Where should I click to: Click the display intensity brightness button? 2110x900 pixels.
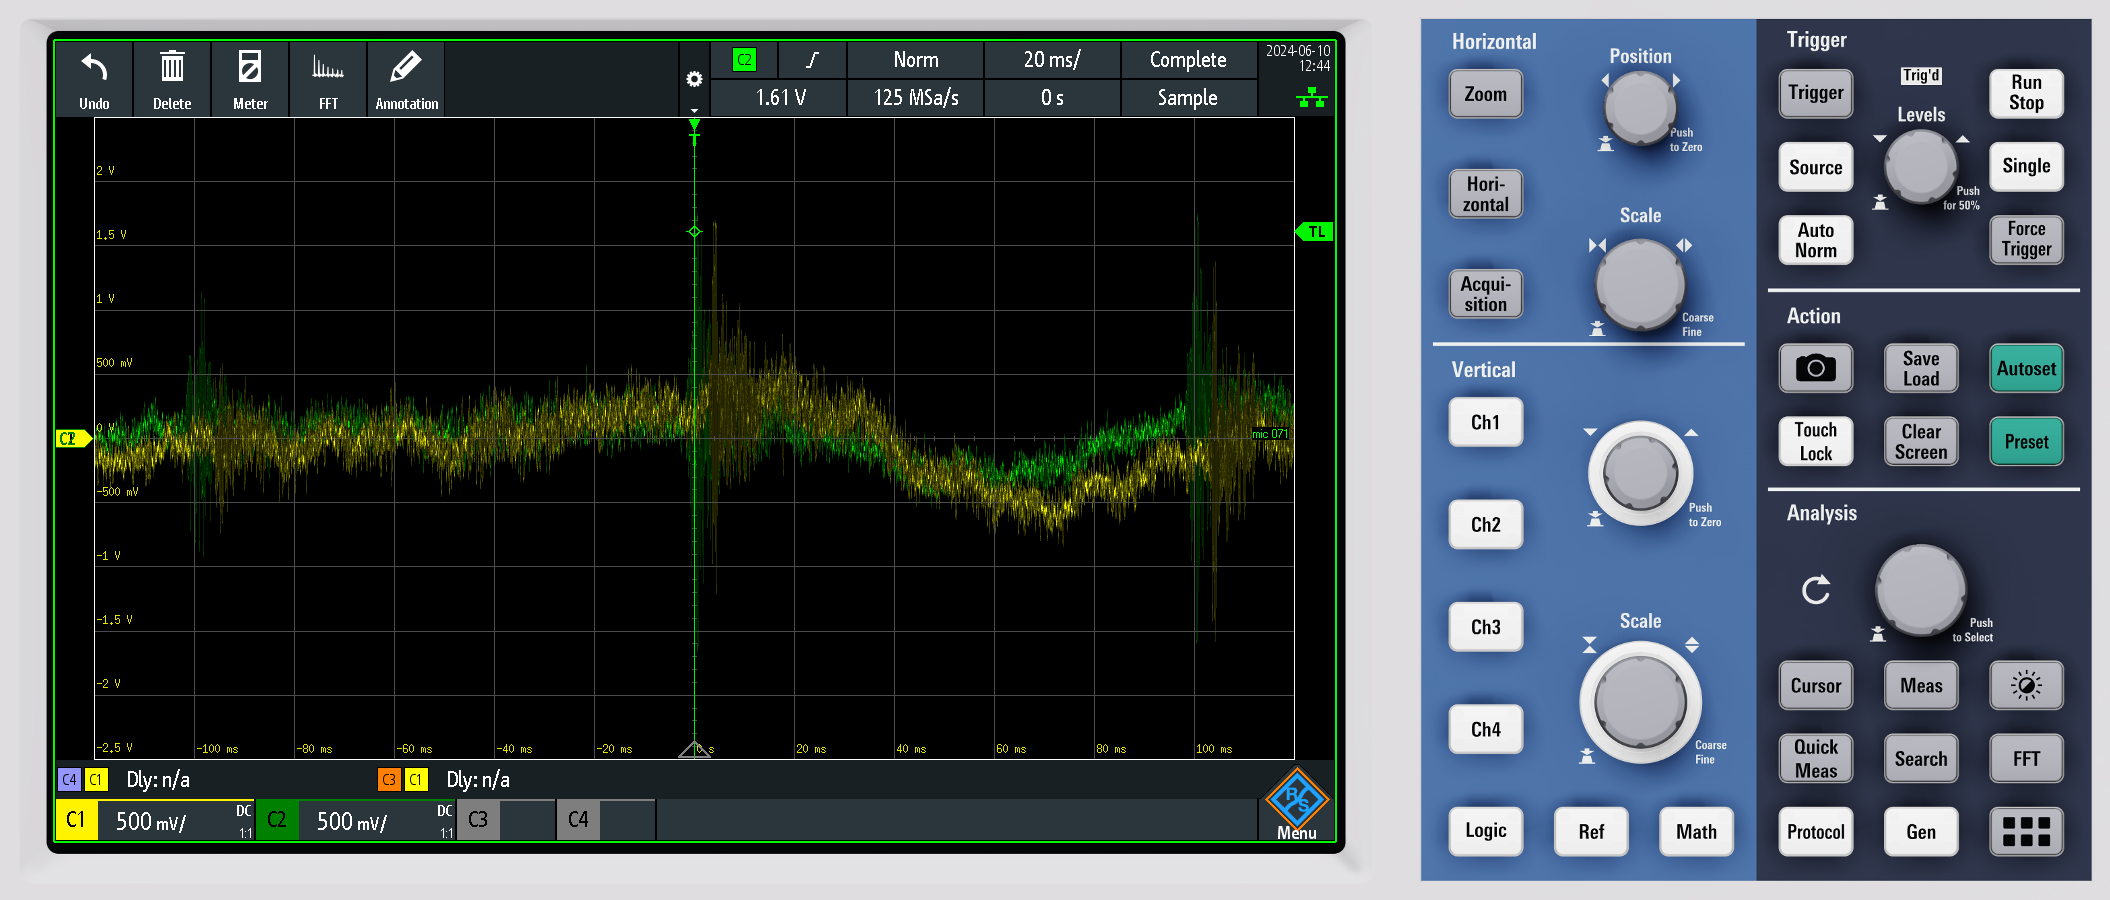(x=2025, y=686)
